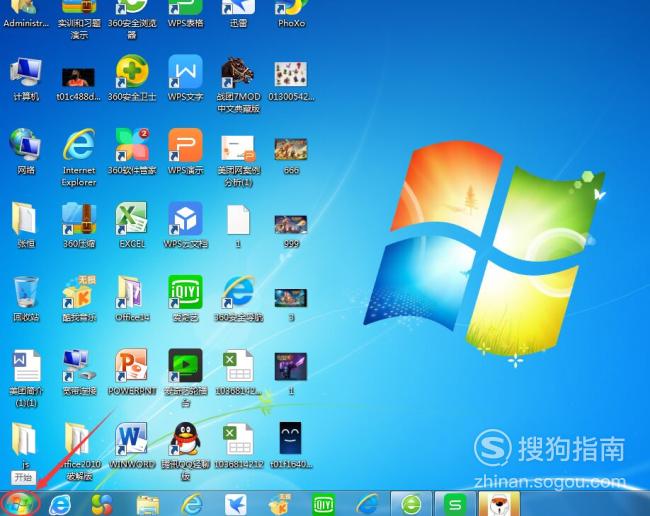This screenshot has height=516, width=650.
Task: Launch iQIYI green taskbar icon
Action: [323, 505]
